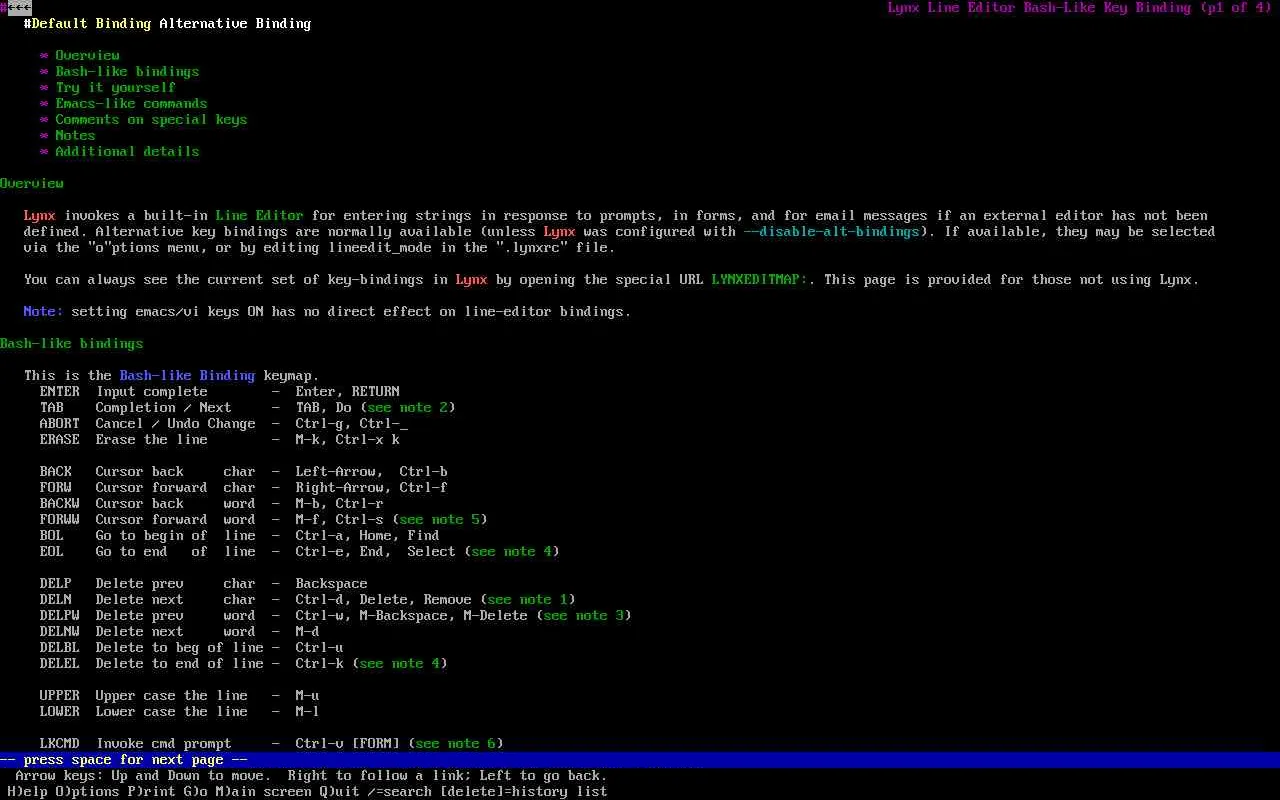Click '[delete]=history list' at the bottom
1280x800 pixels.
click(x=524, y=792)
